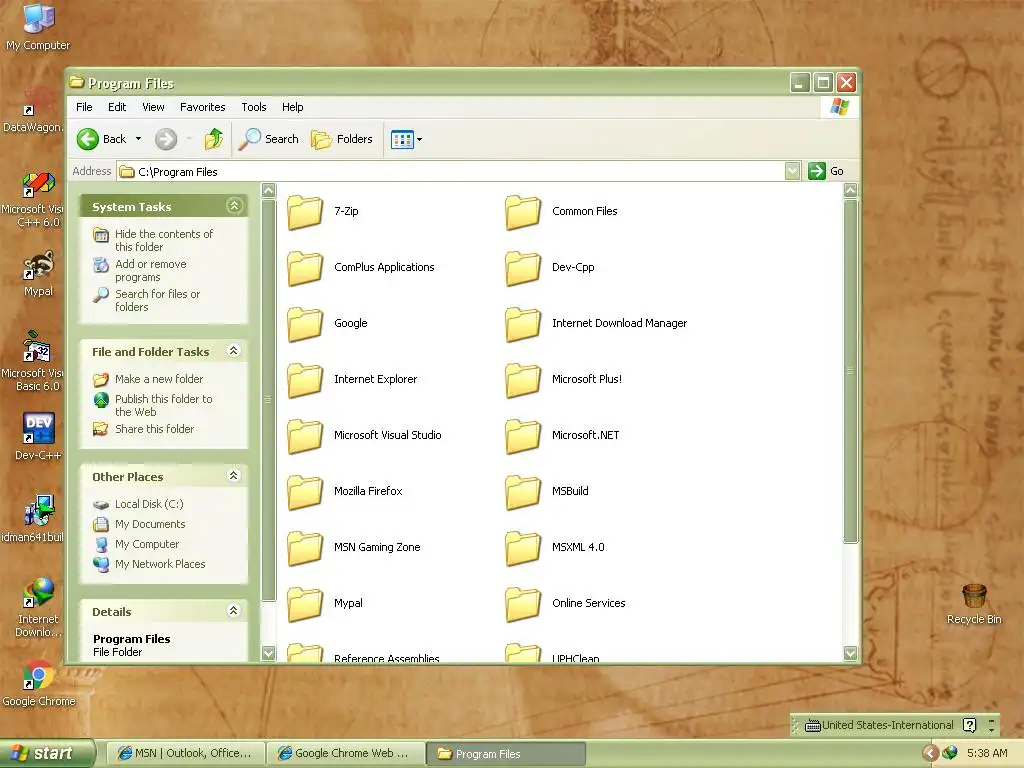The width and height of the screenshot is (1024, 768).
Task: Click the Go button beside address bar
Action: pos(827,172)
